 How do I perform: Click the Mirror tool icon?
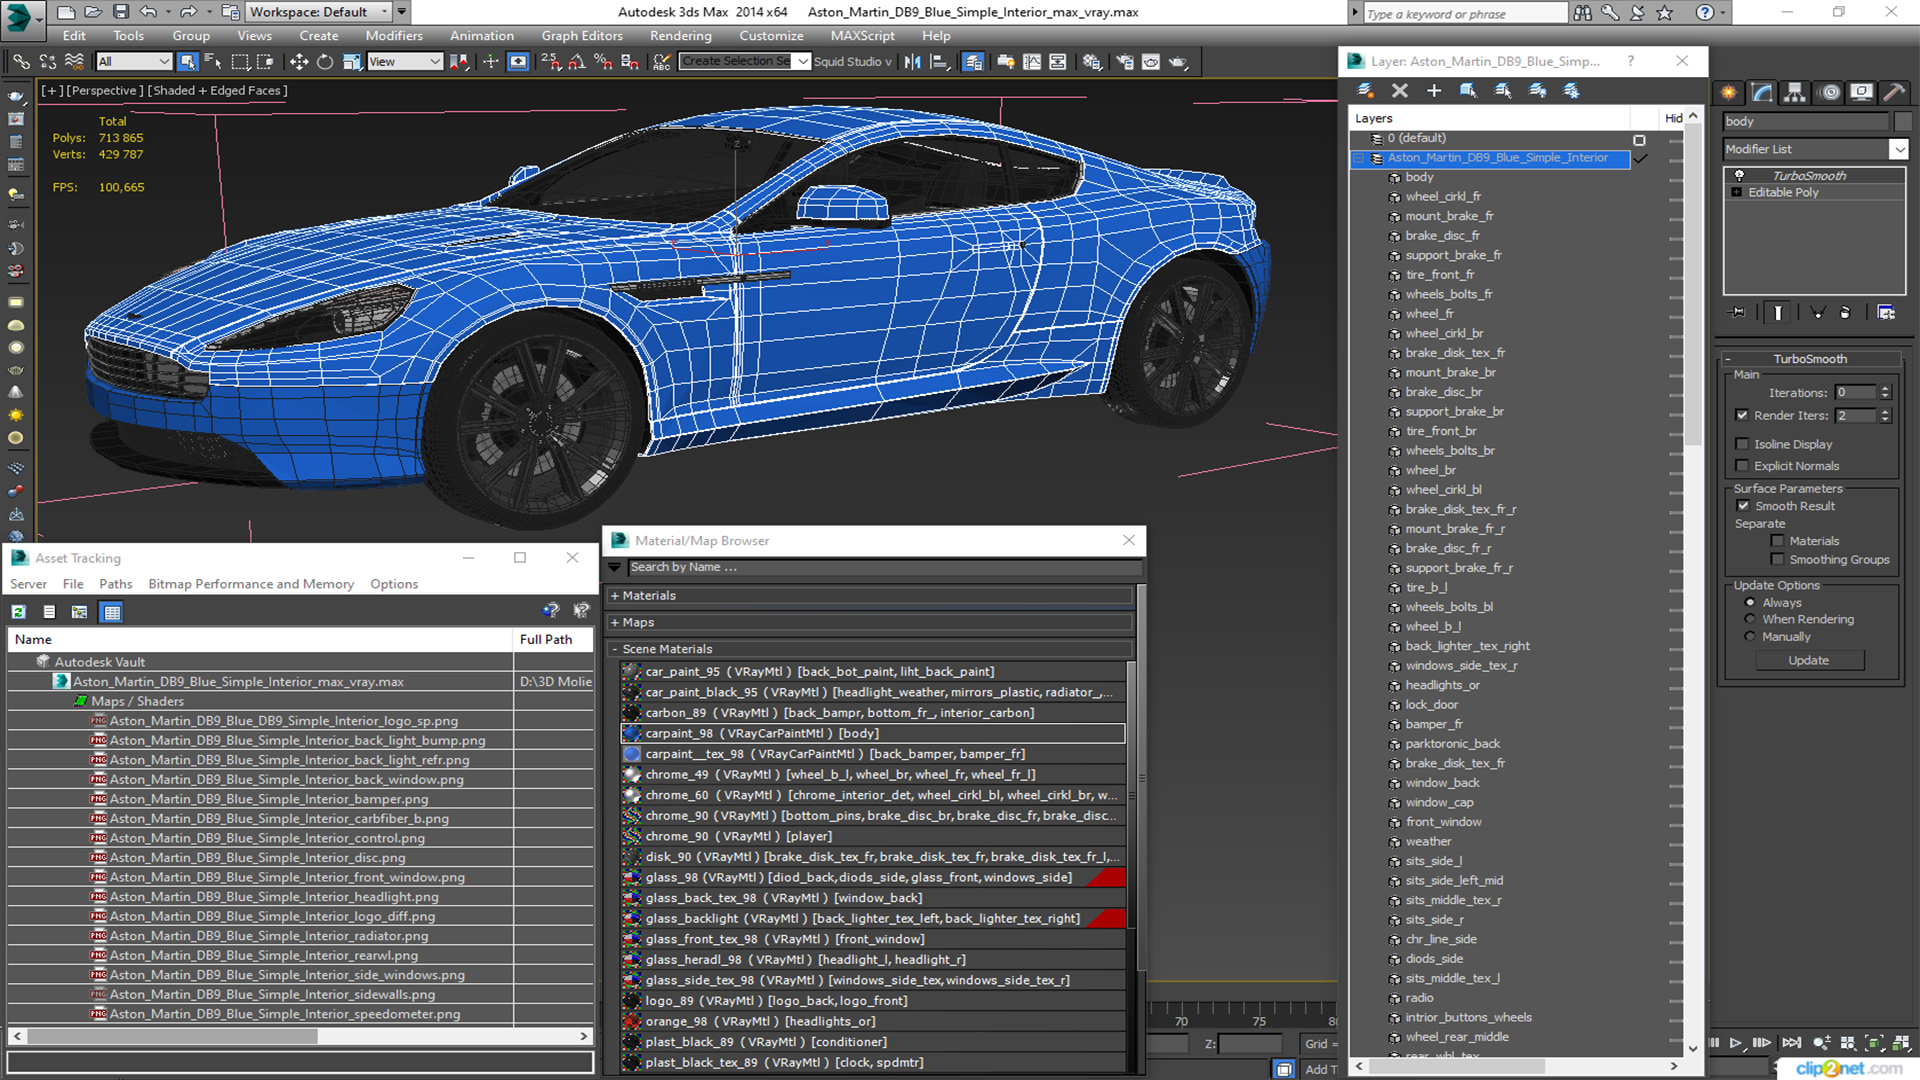click(x=912, y=62)
